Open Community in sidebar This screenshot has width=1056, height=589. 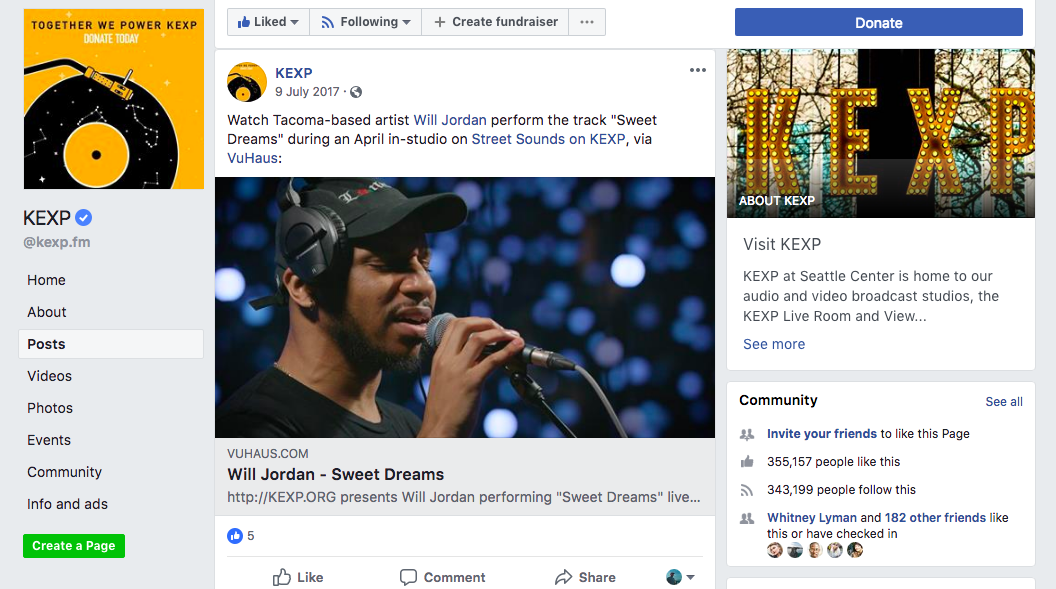coord(64,472)
